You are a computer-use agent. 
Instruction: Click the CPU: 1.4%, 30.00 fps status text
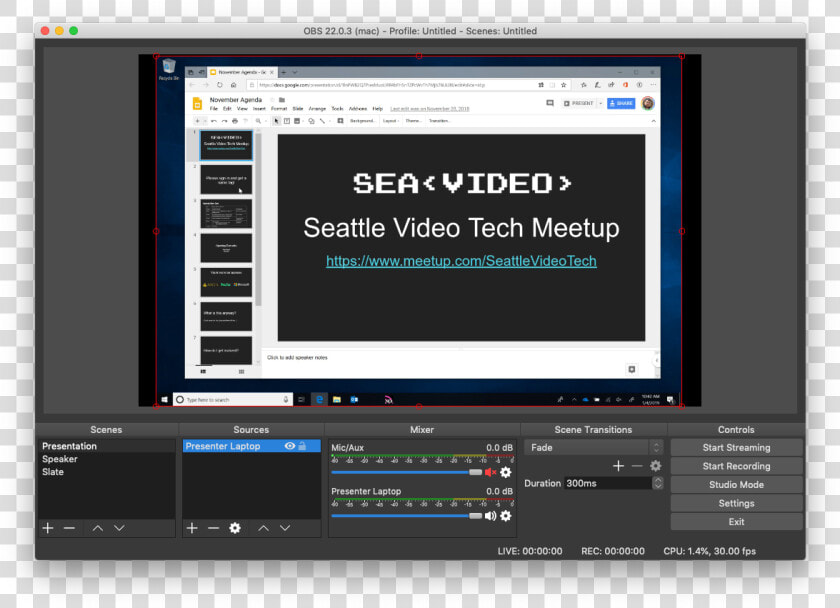[x=709, y=551]
